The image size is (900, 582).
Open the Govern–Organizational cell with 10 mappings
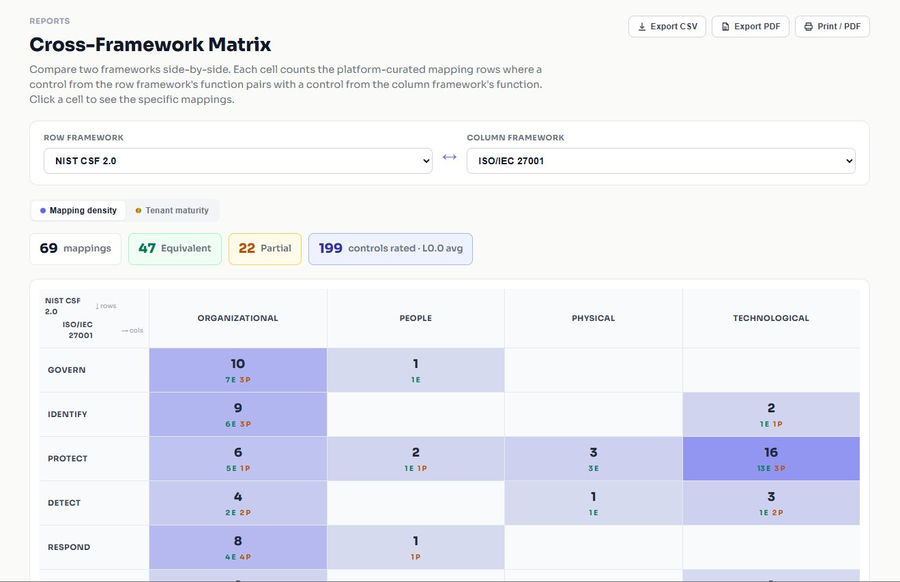(238, 370)
